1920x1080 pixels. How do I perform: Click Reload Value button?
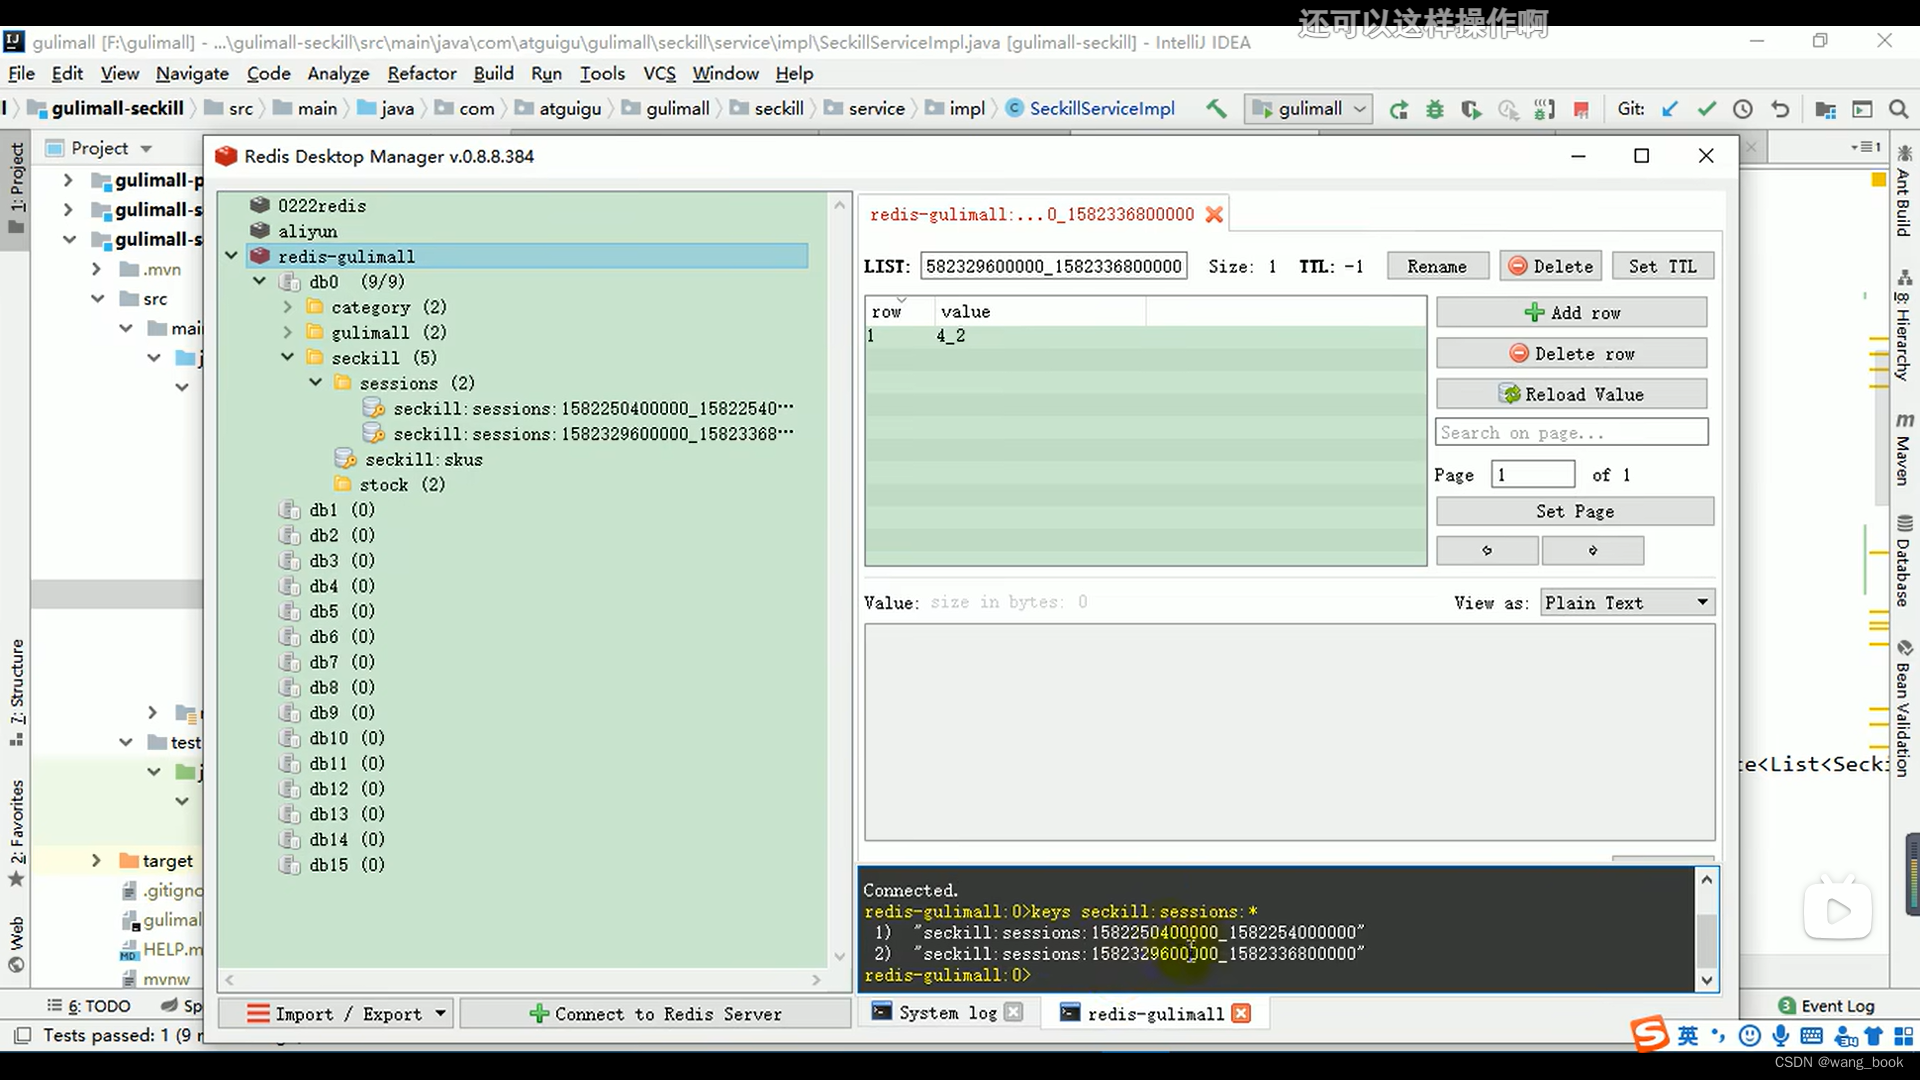1572,394
